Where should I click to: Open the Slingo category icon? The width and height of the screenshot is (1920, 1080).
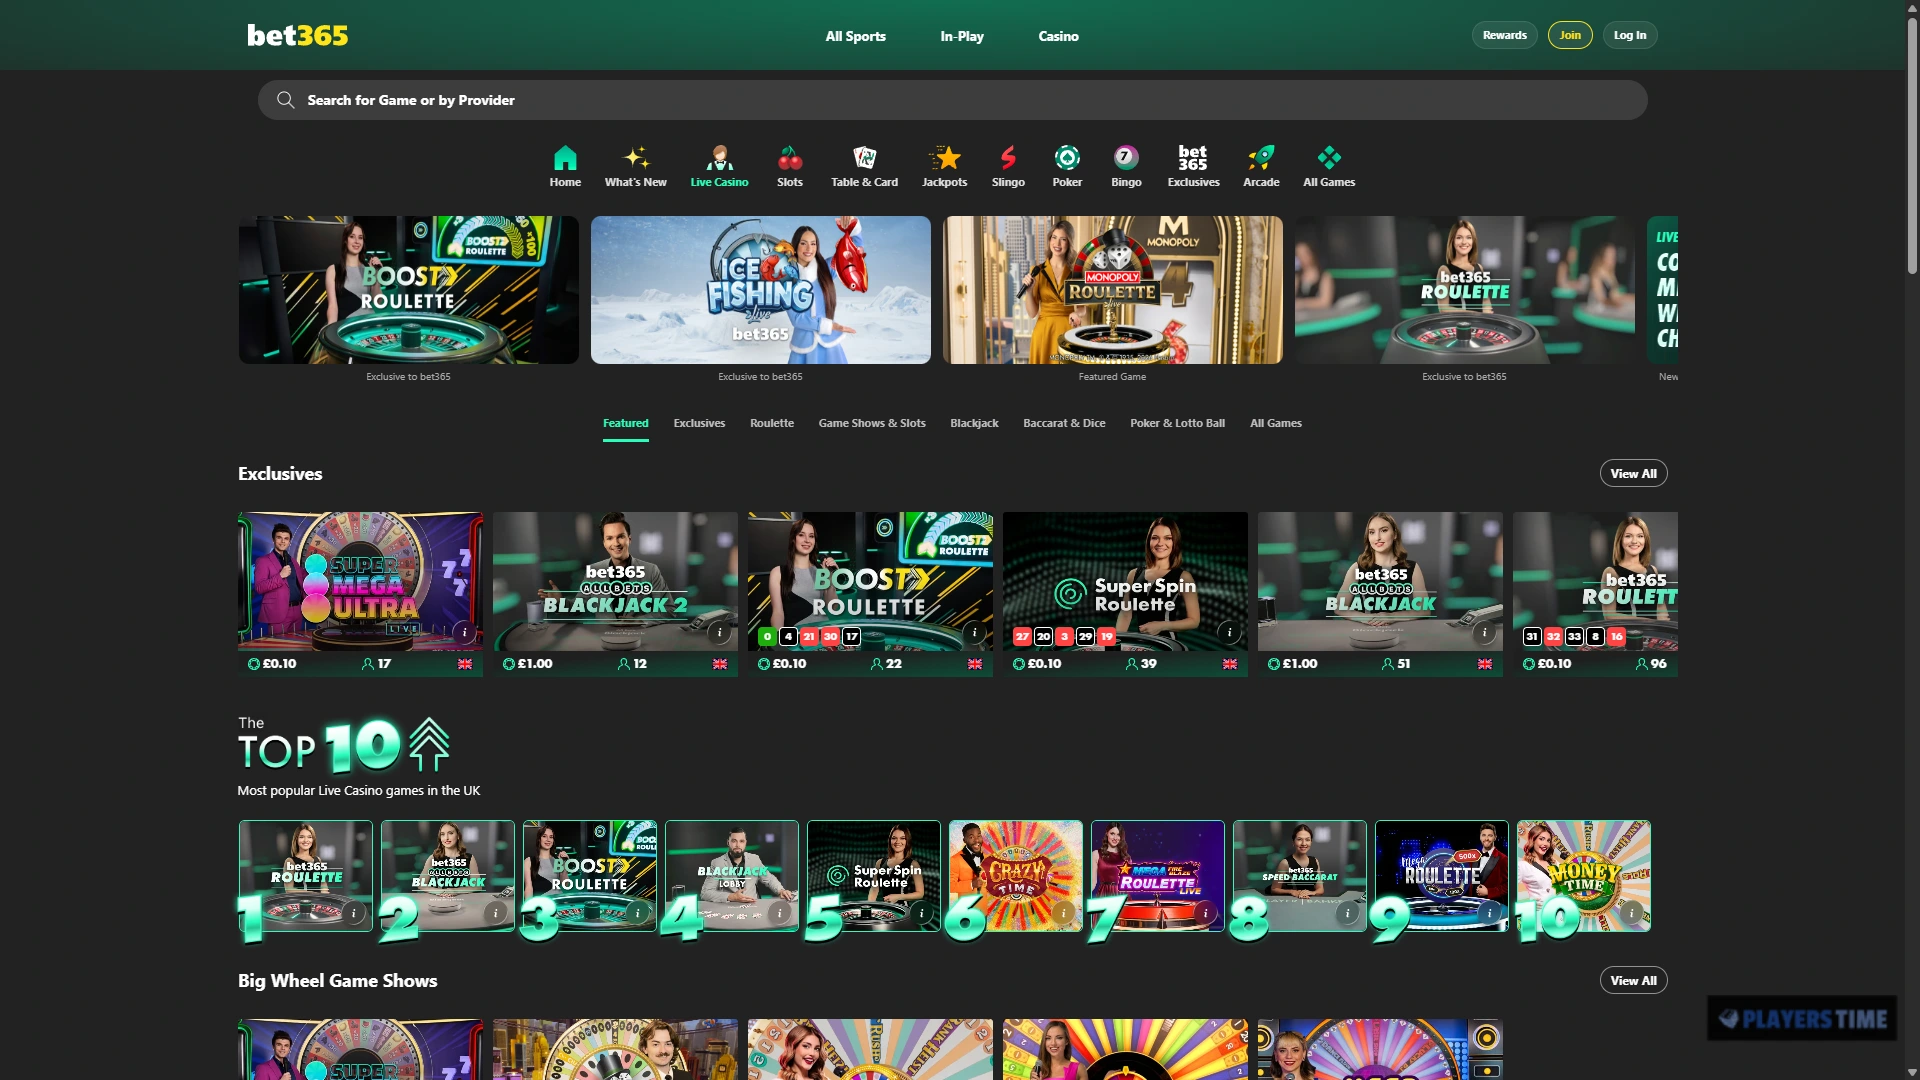pos(1008,166)
